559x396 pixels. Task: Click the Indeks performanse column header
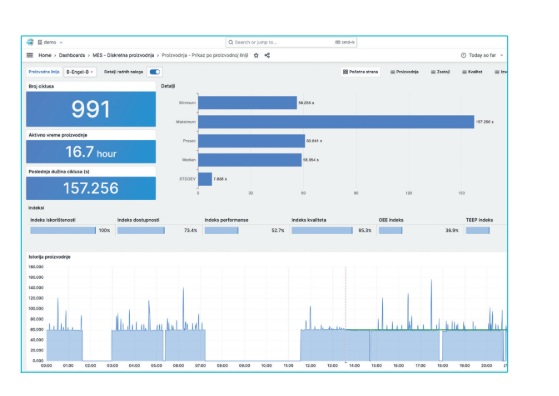pyautogui.click(x=226, y=220)
